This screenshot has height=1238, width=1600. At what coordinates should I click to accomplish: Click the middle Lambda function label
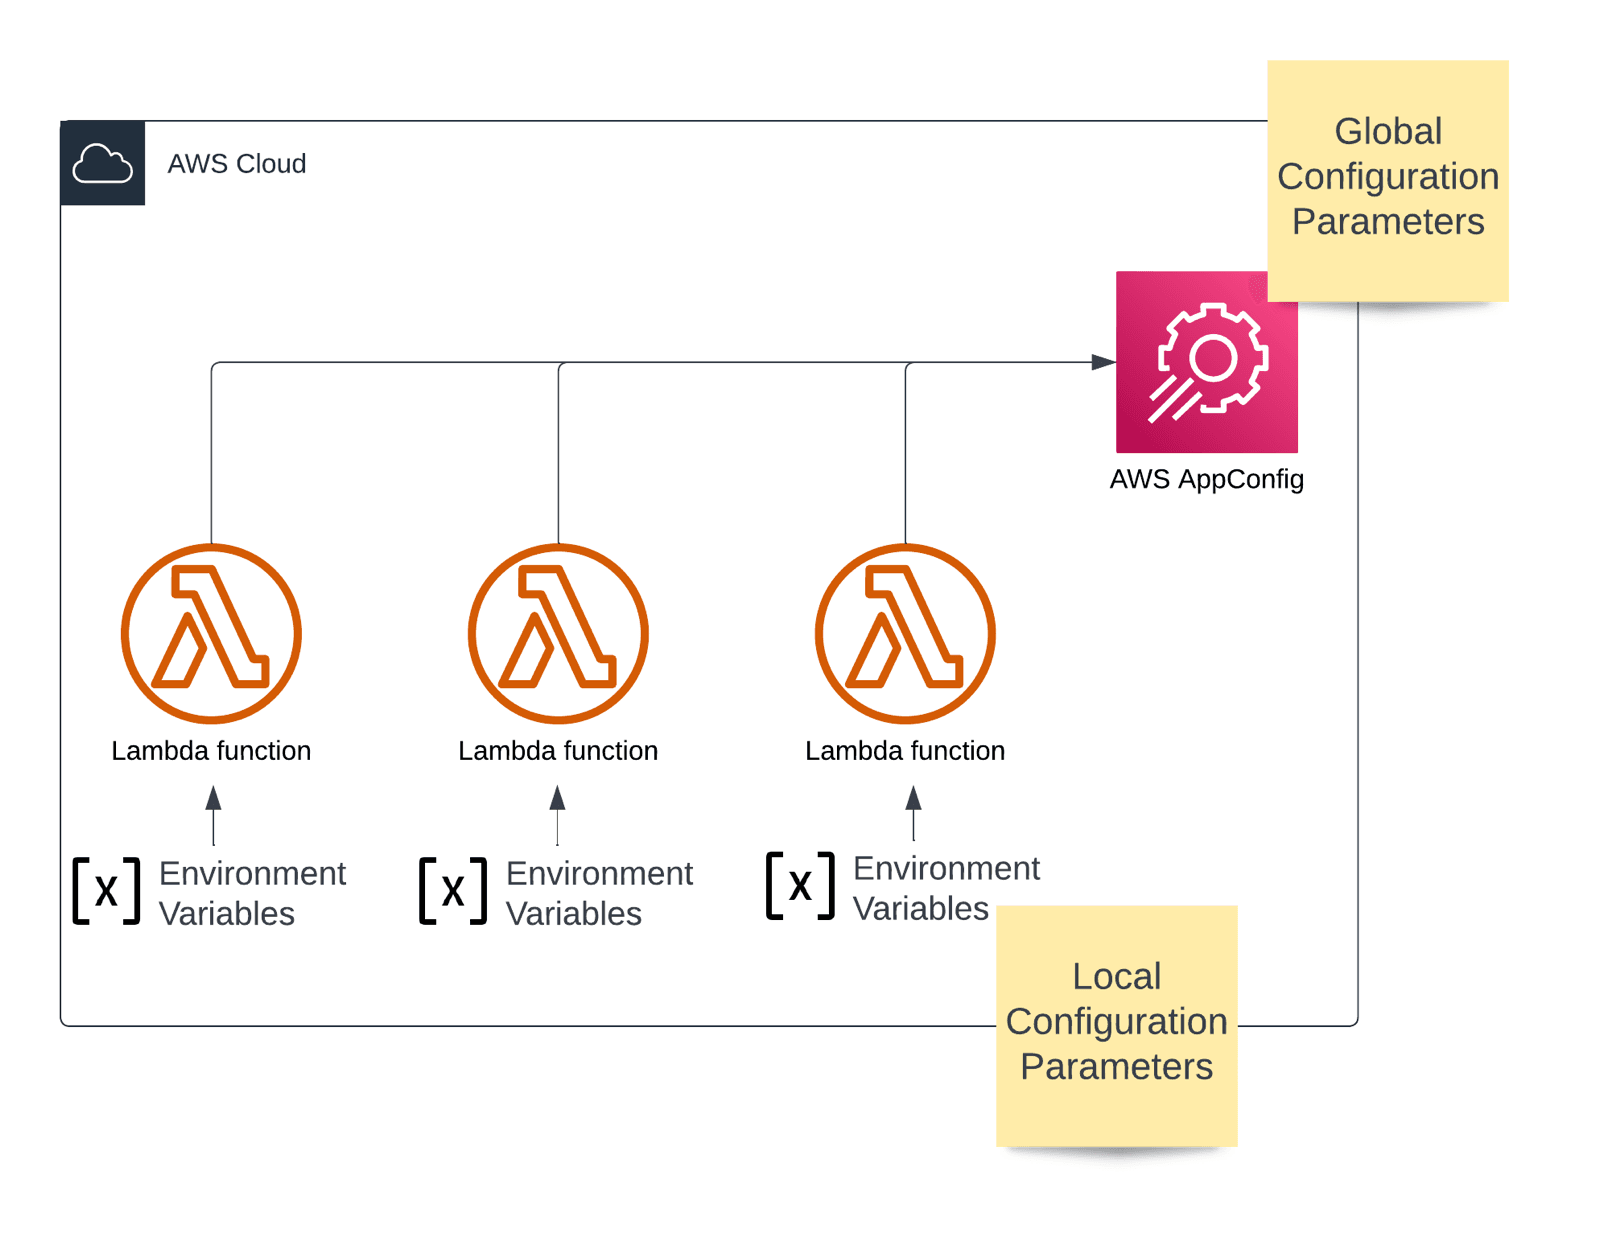(x=558, y=751)
